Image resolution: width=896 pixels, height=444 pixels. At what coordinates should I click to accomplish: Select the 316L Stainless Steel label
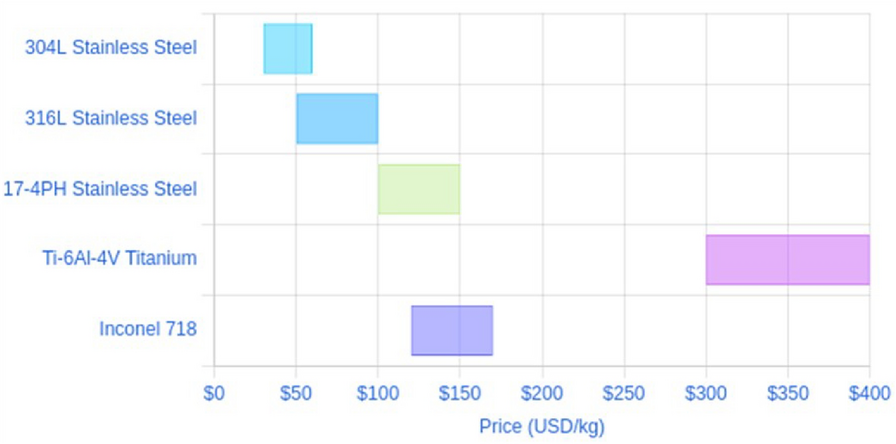[x=111, y=118]
